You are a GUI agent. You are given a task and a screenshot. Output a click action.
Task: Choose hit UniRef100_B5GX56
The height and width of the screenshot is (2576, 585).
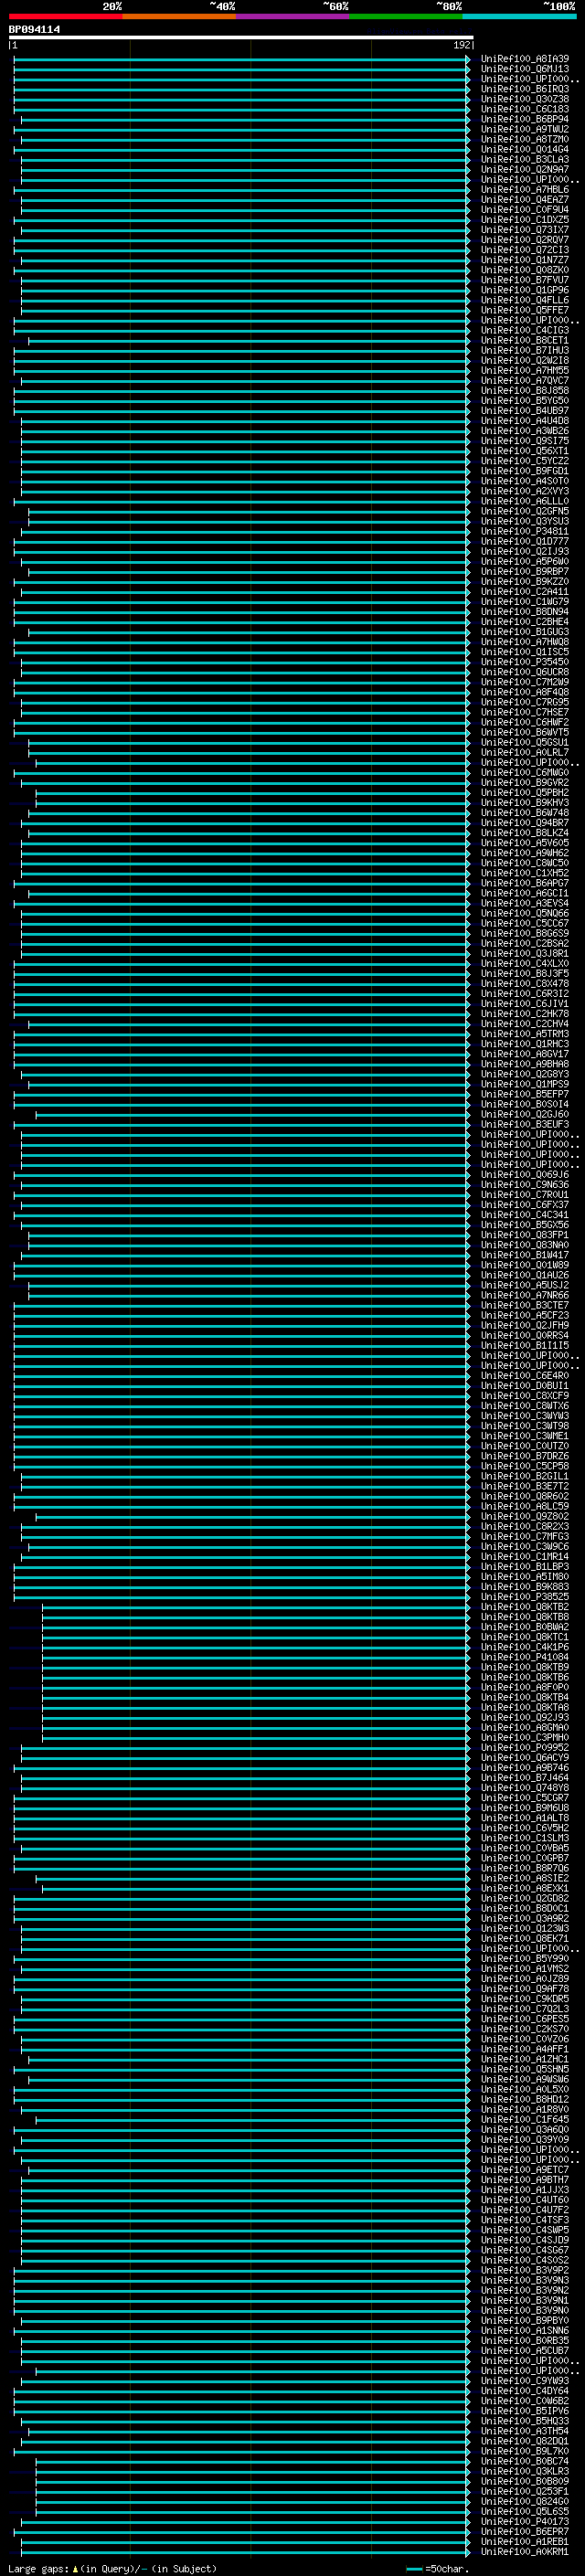click(x=524, y=1225)
